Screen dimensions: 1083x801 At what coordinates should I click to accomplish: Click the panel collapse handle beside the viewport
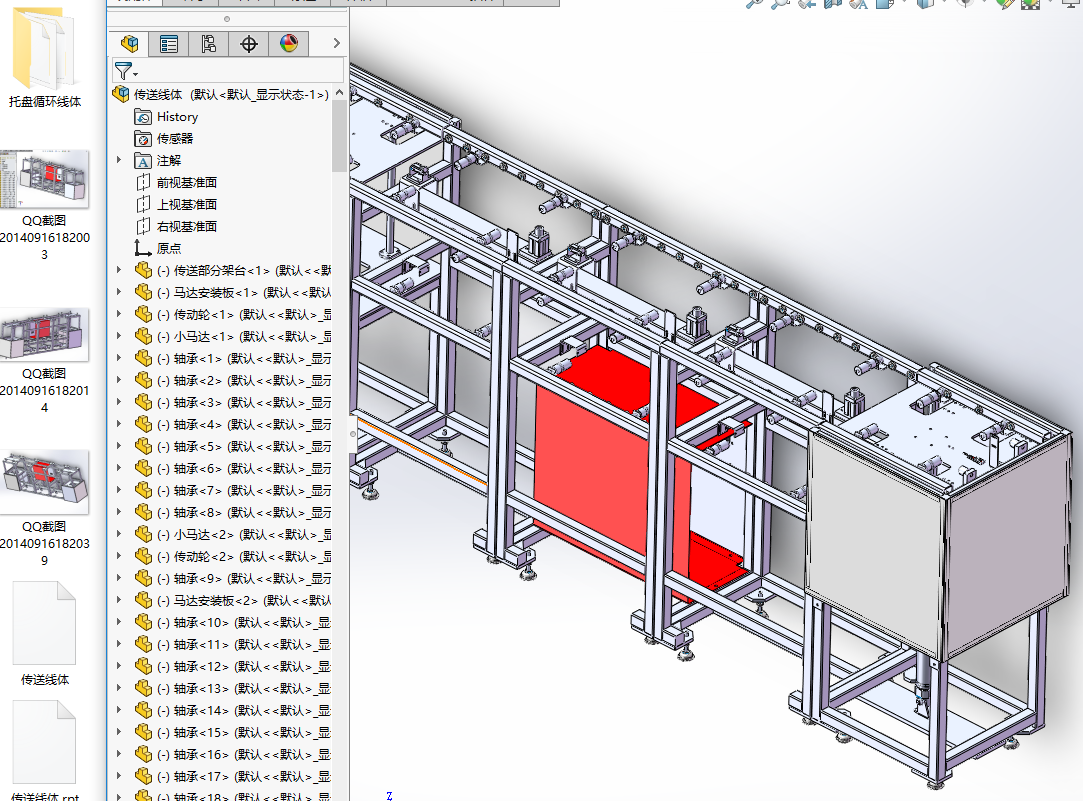pos(353,434)
